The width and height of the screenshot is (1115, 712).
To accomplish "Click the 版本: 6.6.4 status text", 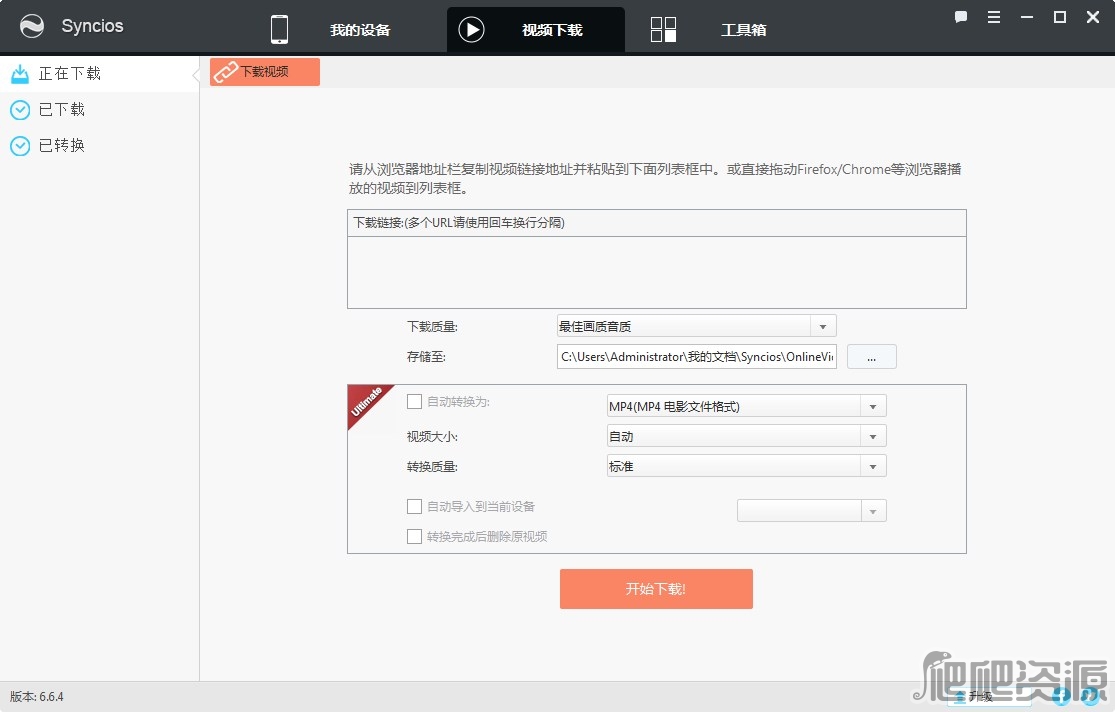I will click(37, 697).
